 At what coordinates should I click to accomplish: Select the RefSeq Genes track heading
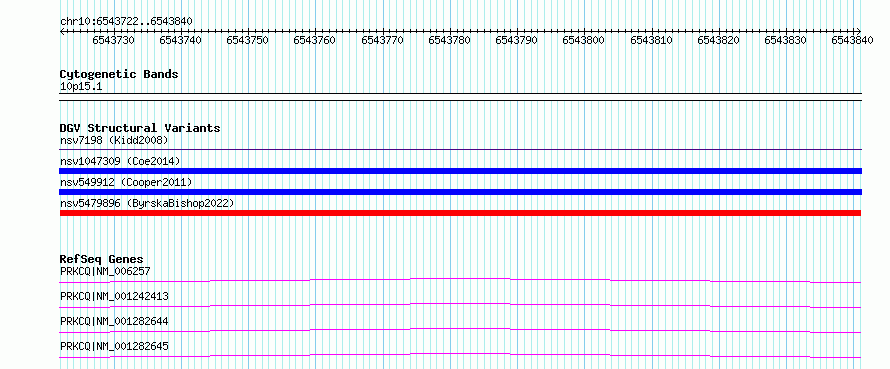pos(101,259)
